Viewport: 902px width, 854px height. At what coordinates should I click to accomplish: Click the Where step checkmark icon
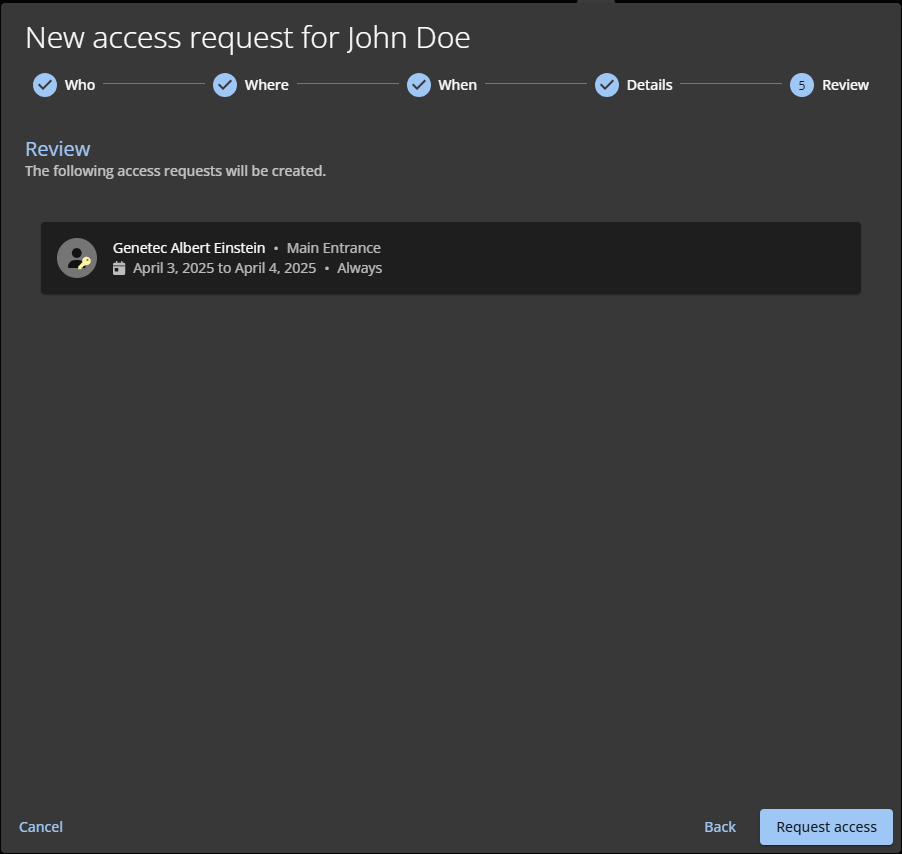coord(225,85)
